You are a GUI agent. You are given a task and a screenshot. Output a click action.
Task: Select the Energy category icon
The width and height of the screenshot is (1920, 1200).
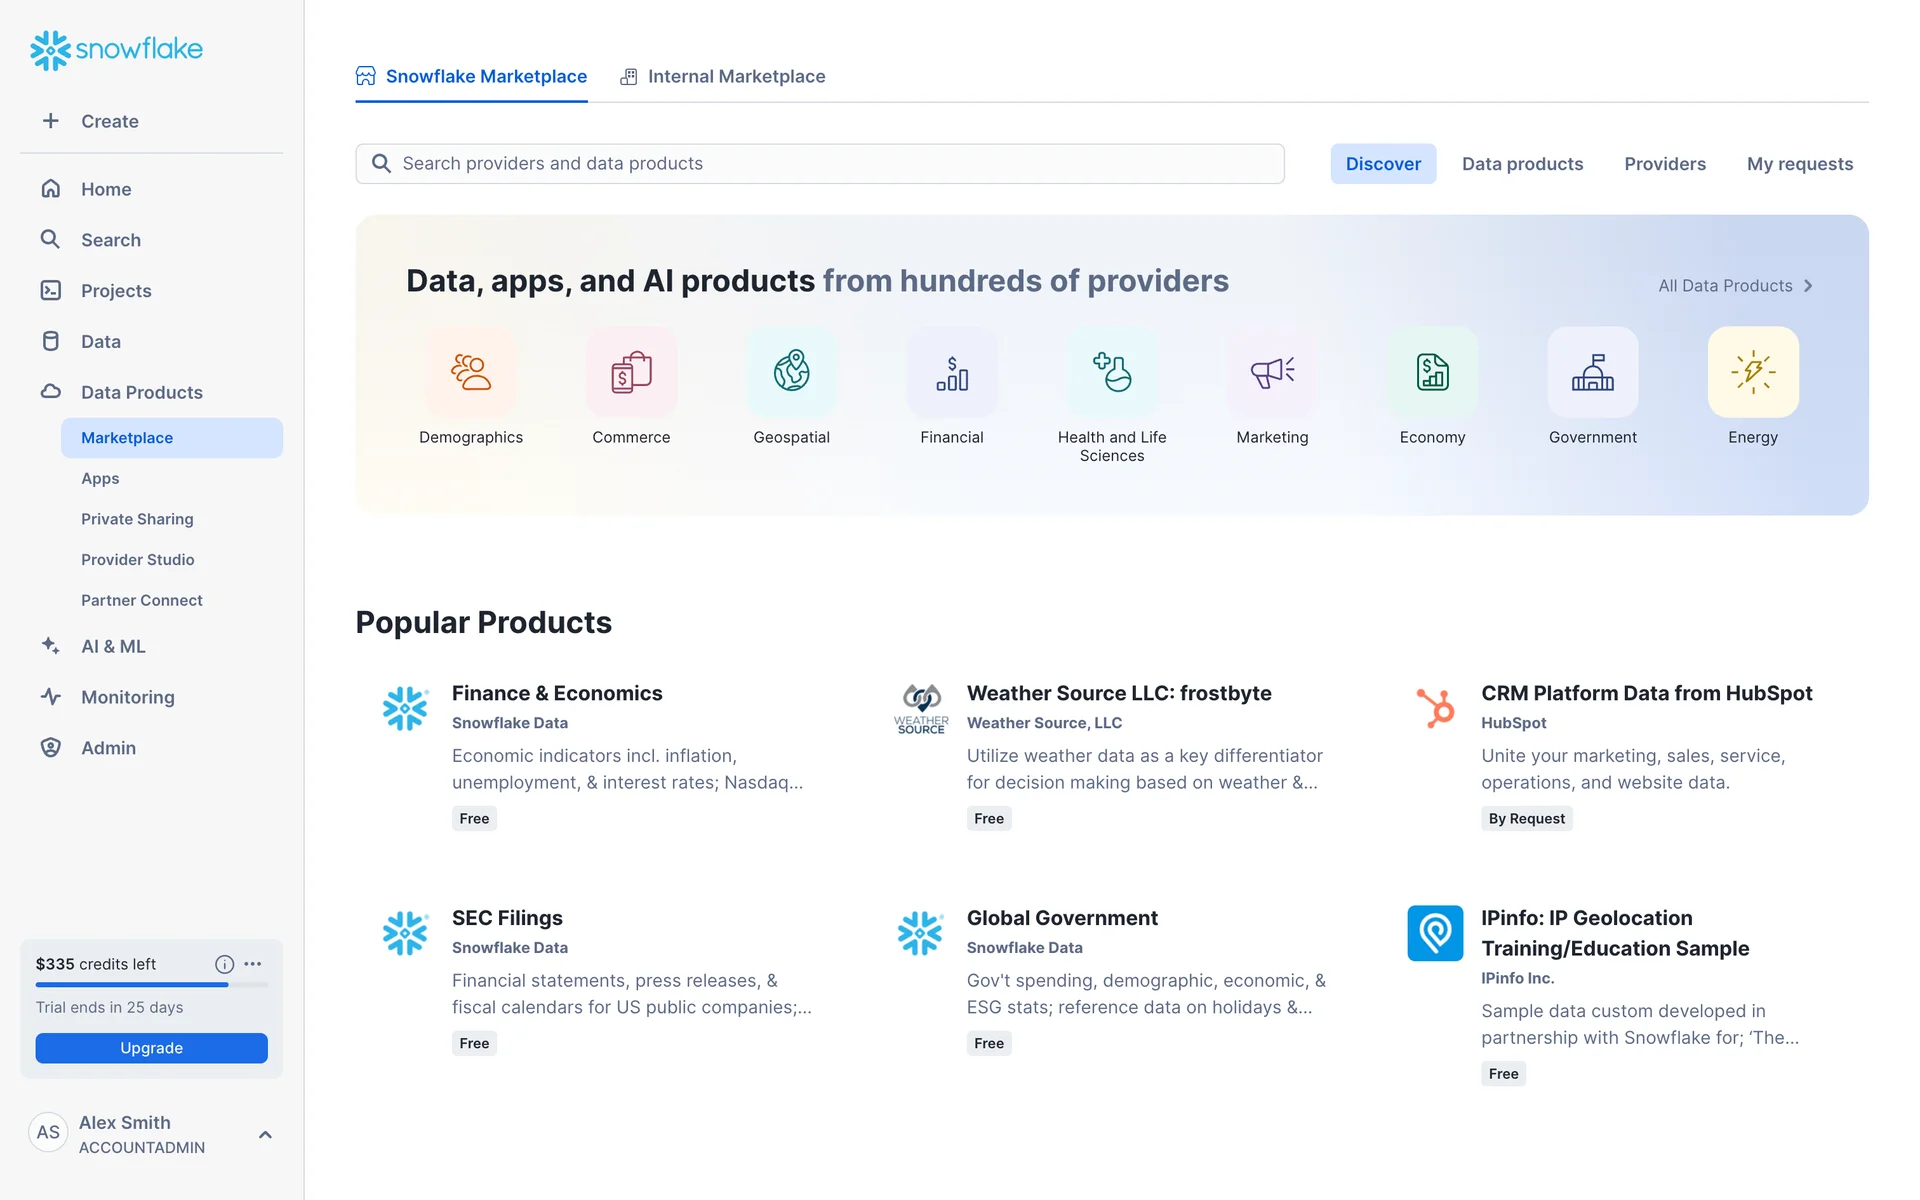(1752, 372)
